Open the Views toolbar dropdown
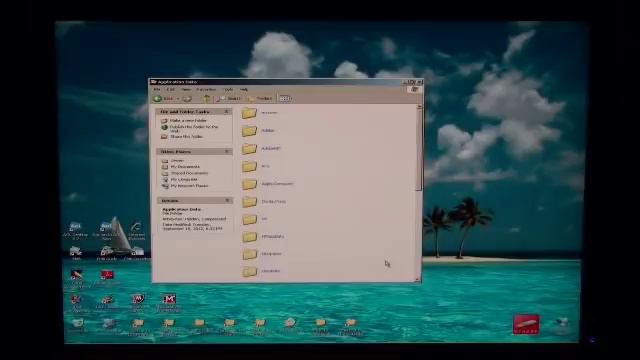 coord(285,98)
